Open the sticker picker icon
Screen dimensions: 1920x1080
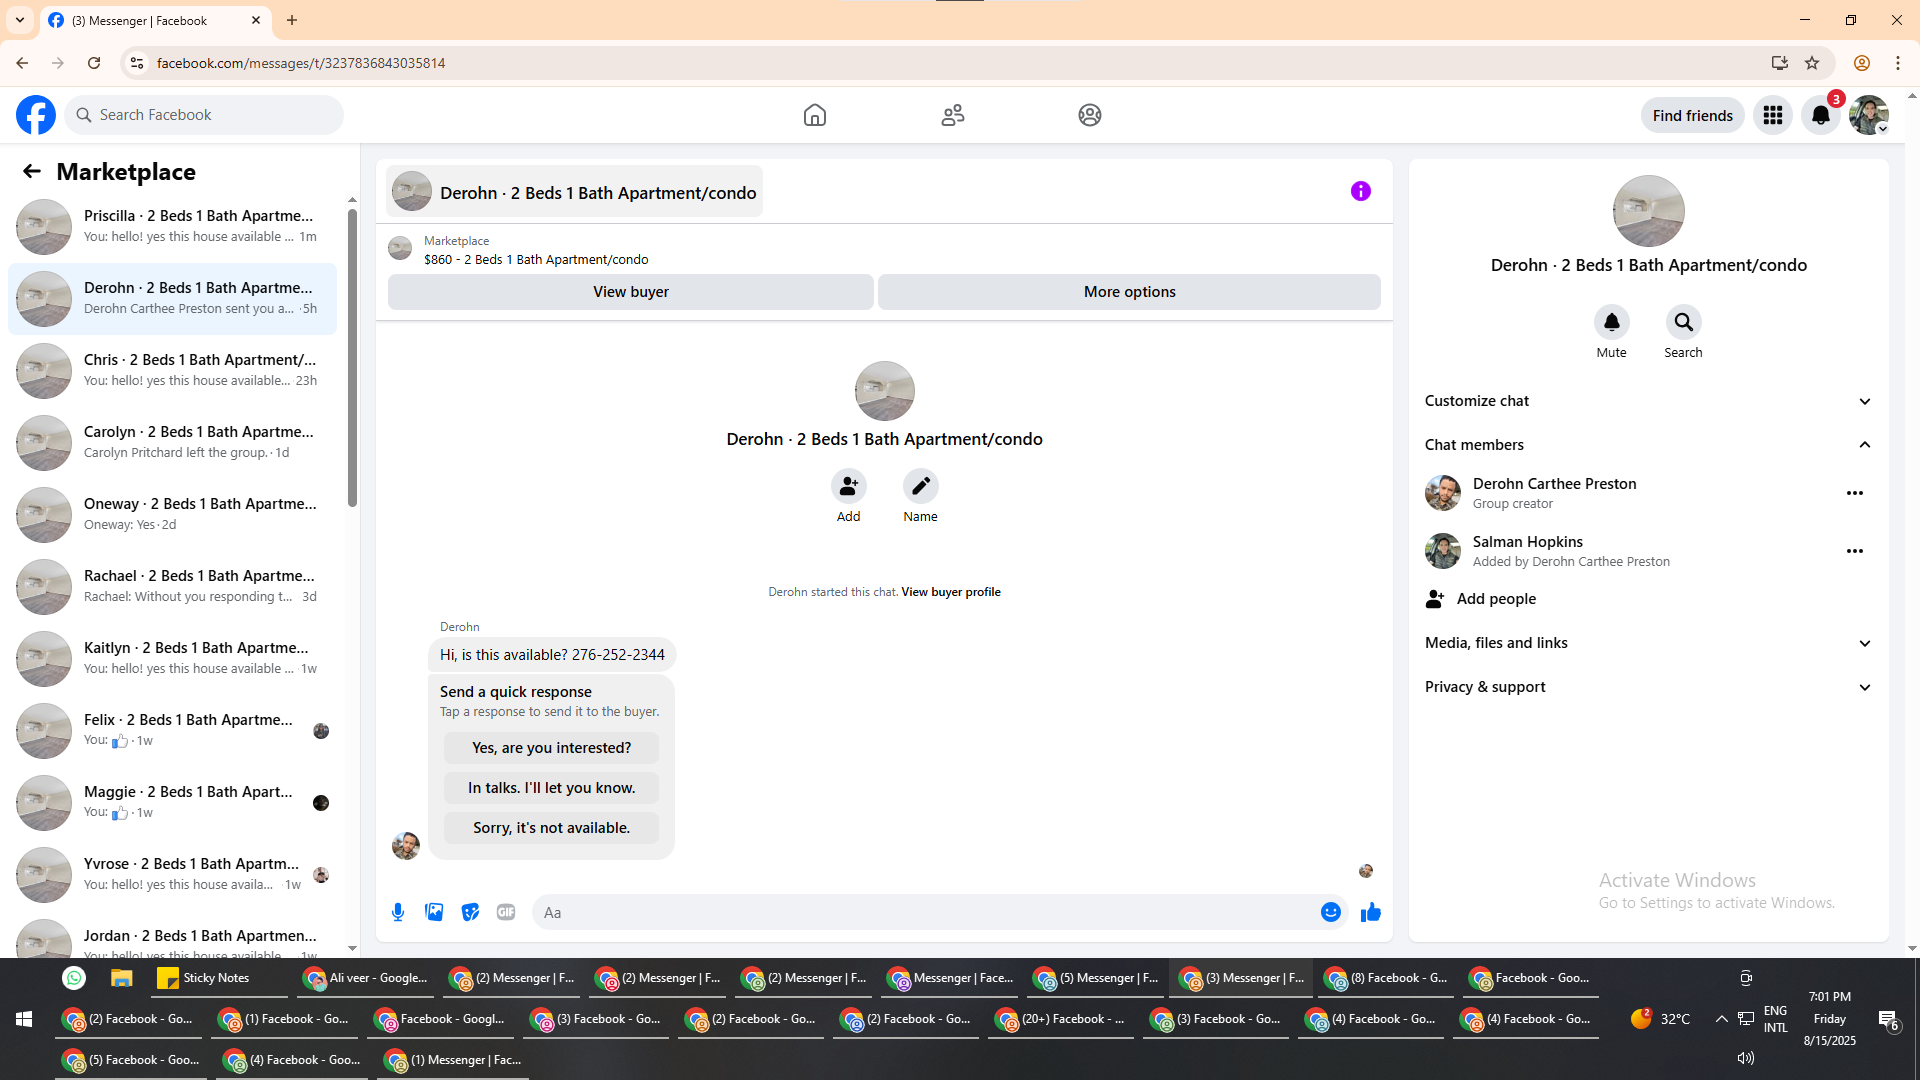coord(470,912)
